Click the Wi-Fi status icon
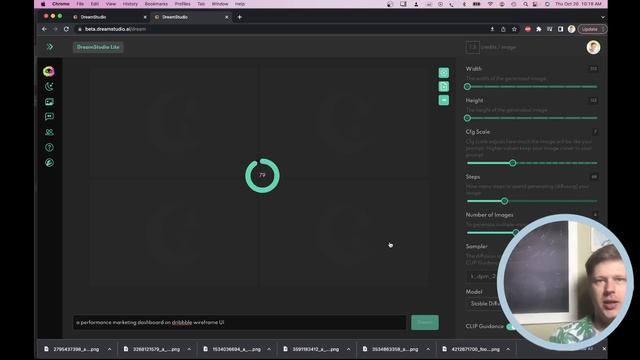Image resolution: width=640 pixels, height=360 pixels. [x=490, y=4]
